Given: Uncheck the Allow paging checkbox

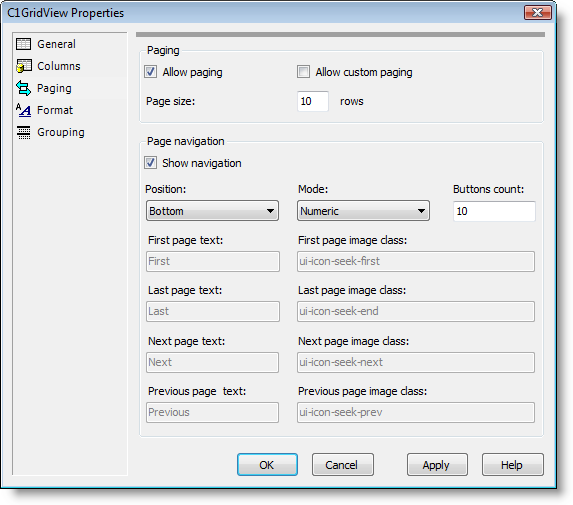Looking at the screenshot, I should tap(151, 72).
